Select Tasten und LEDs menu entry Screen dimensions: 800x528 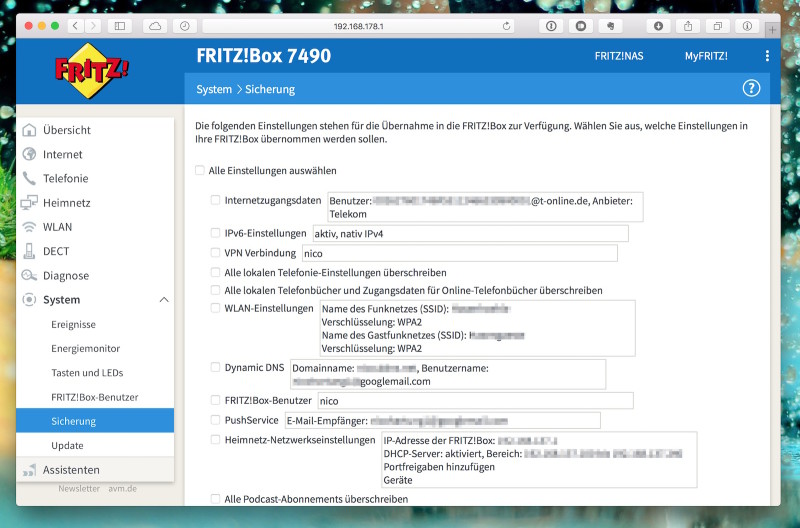(x=87, y=372)
